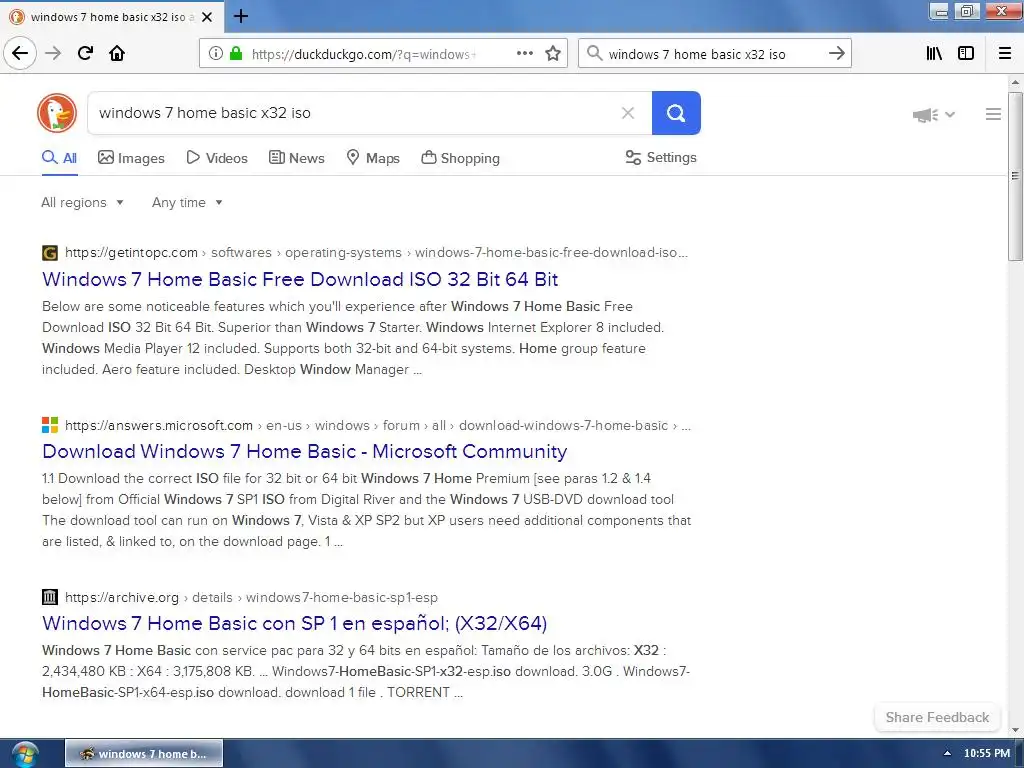
Task: Open page actions three-dot menu
Action: (x=524, y=54)
